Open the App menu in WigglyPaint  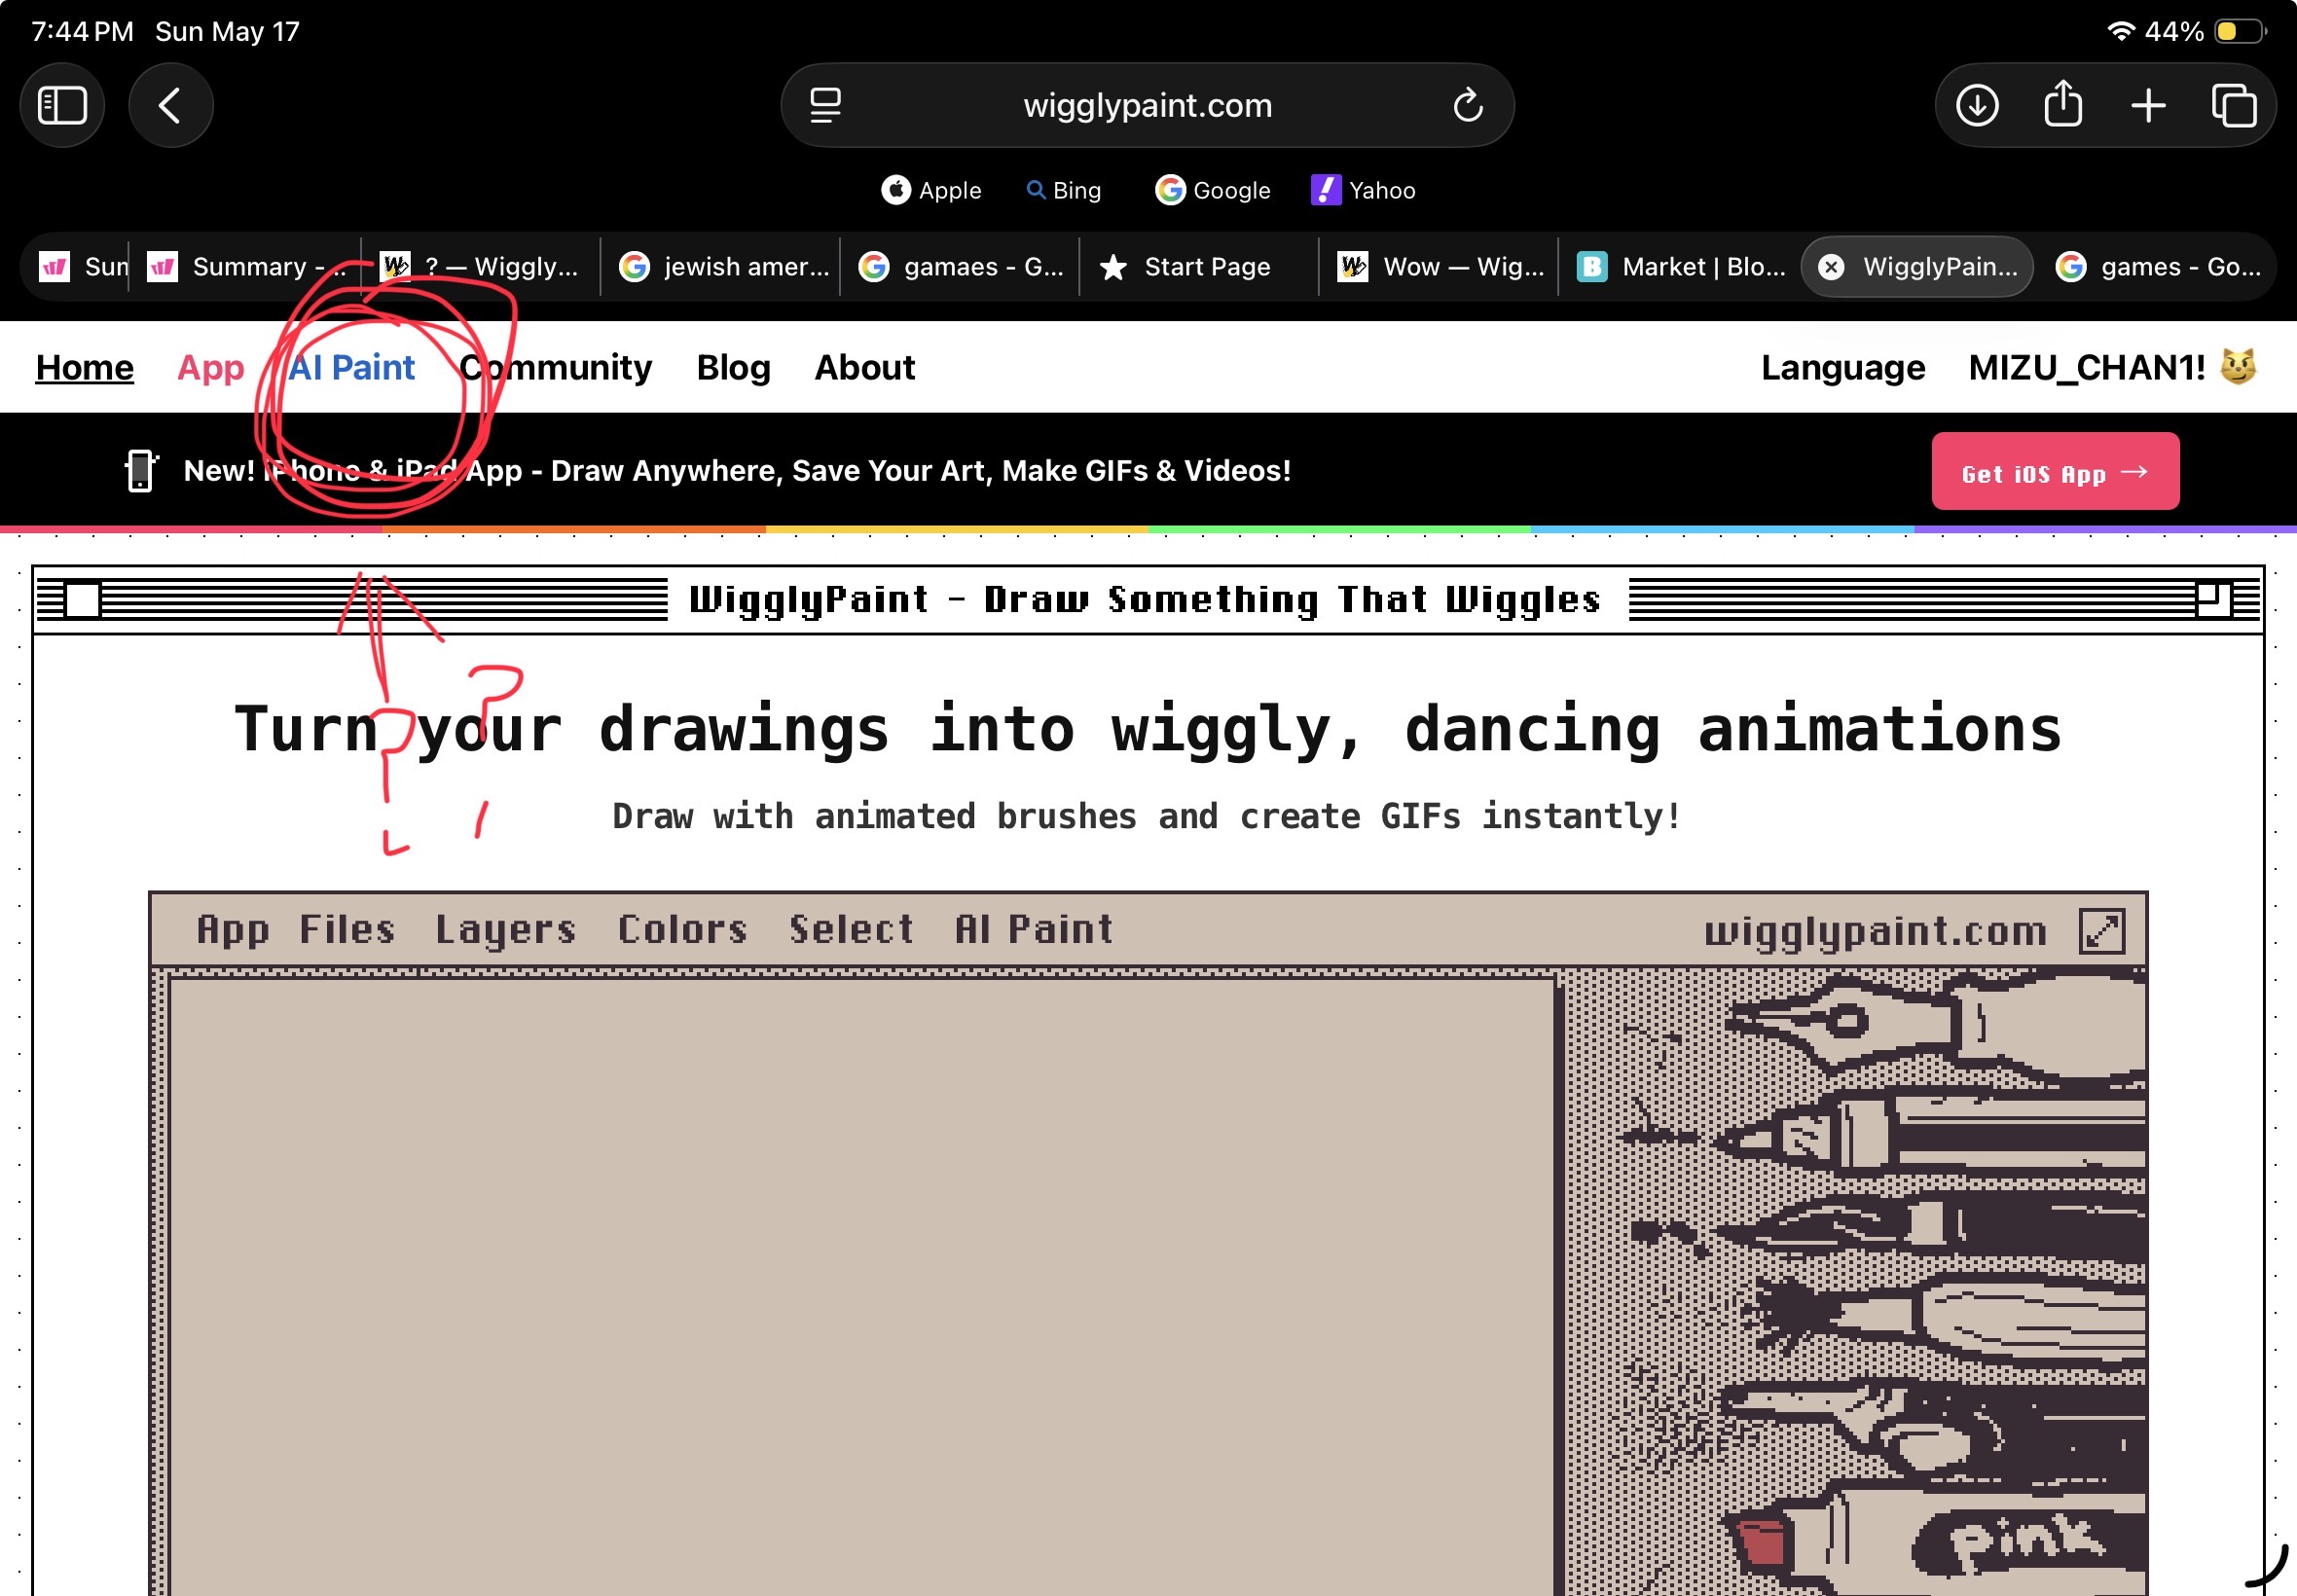click(x=233, y=930)
